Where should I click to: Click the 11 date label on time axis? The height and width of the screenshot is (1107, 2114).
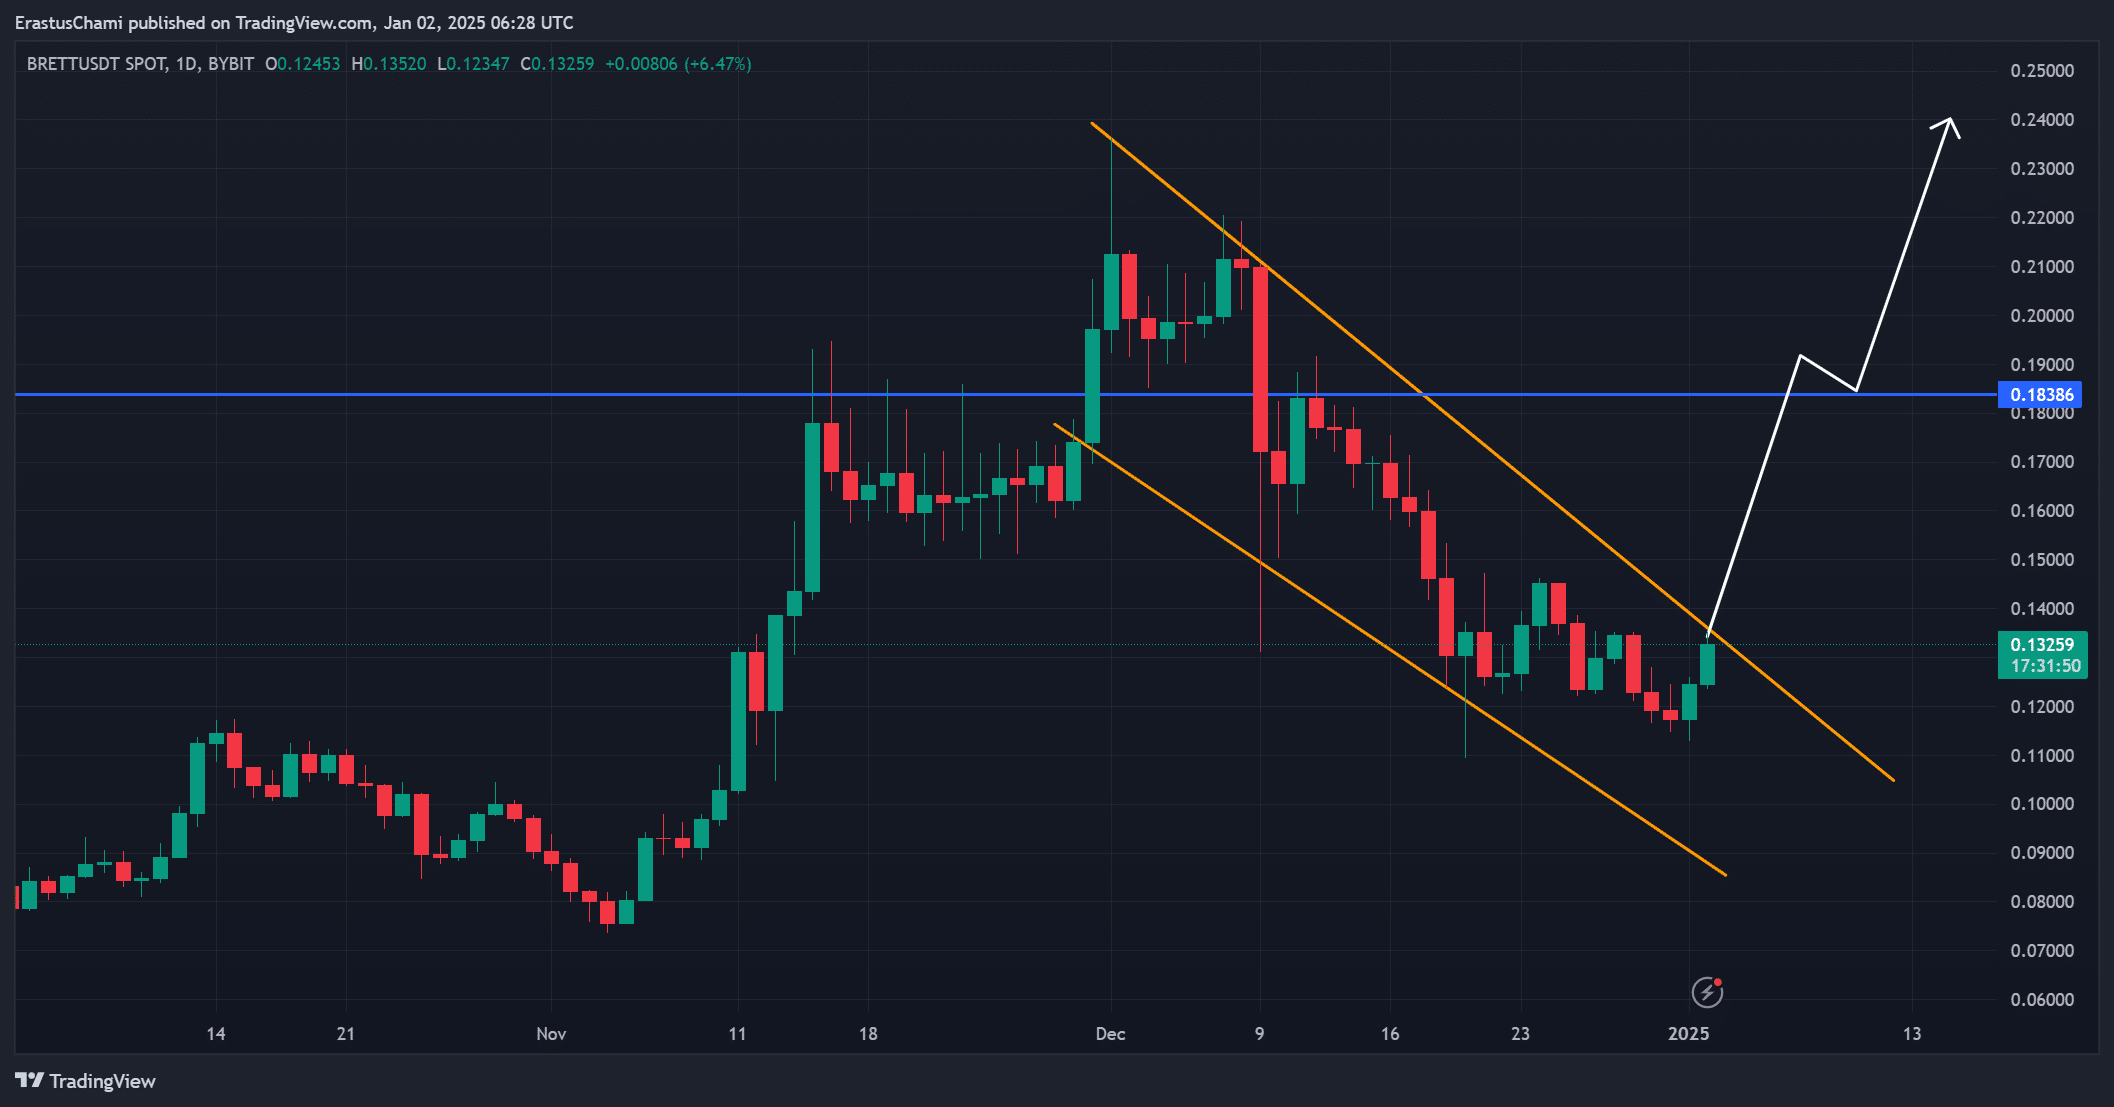tap(737, 1034)
